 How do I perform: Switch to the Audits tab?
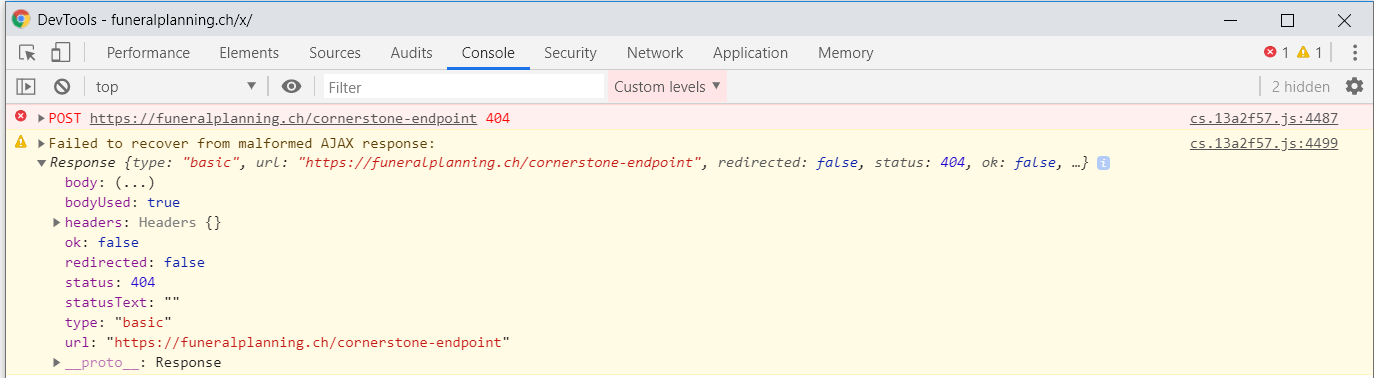[412, 53]
